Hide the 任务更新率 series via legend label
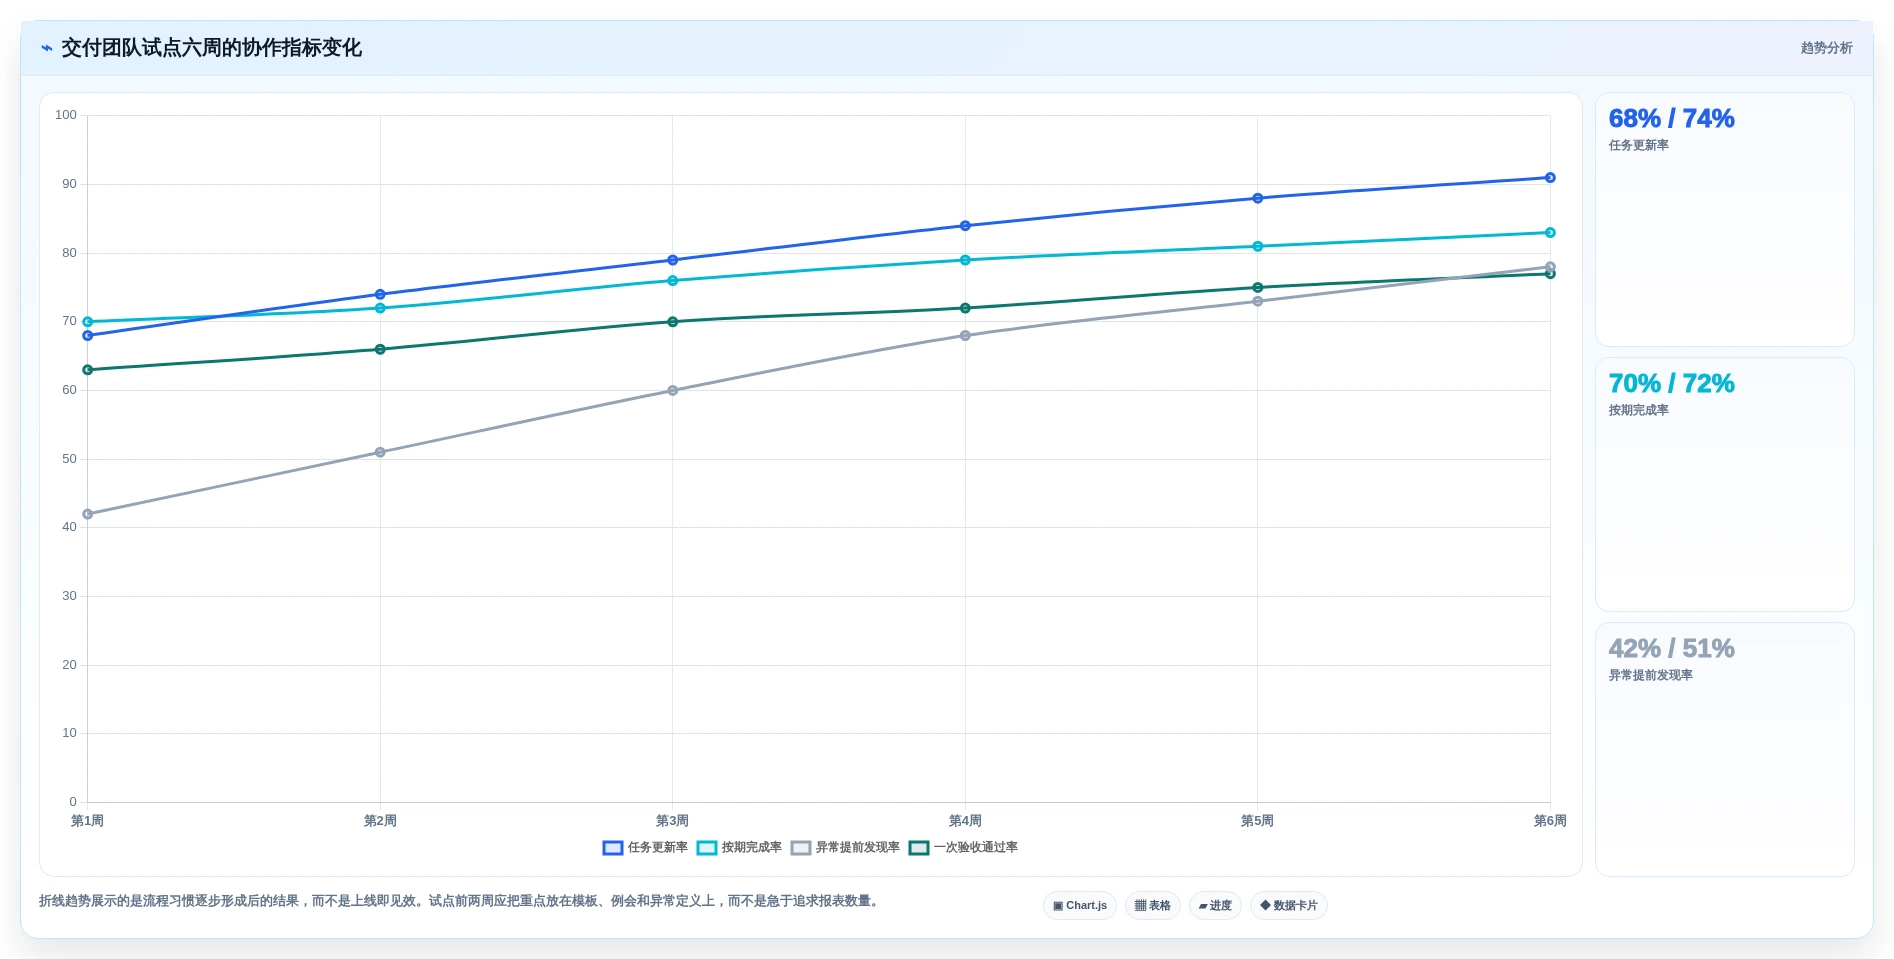 pyautogui.click(x=658, y=848)
